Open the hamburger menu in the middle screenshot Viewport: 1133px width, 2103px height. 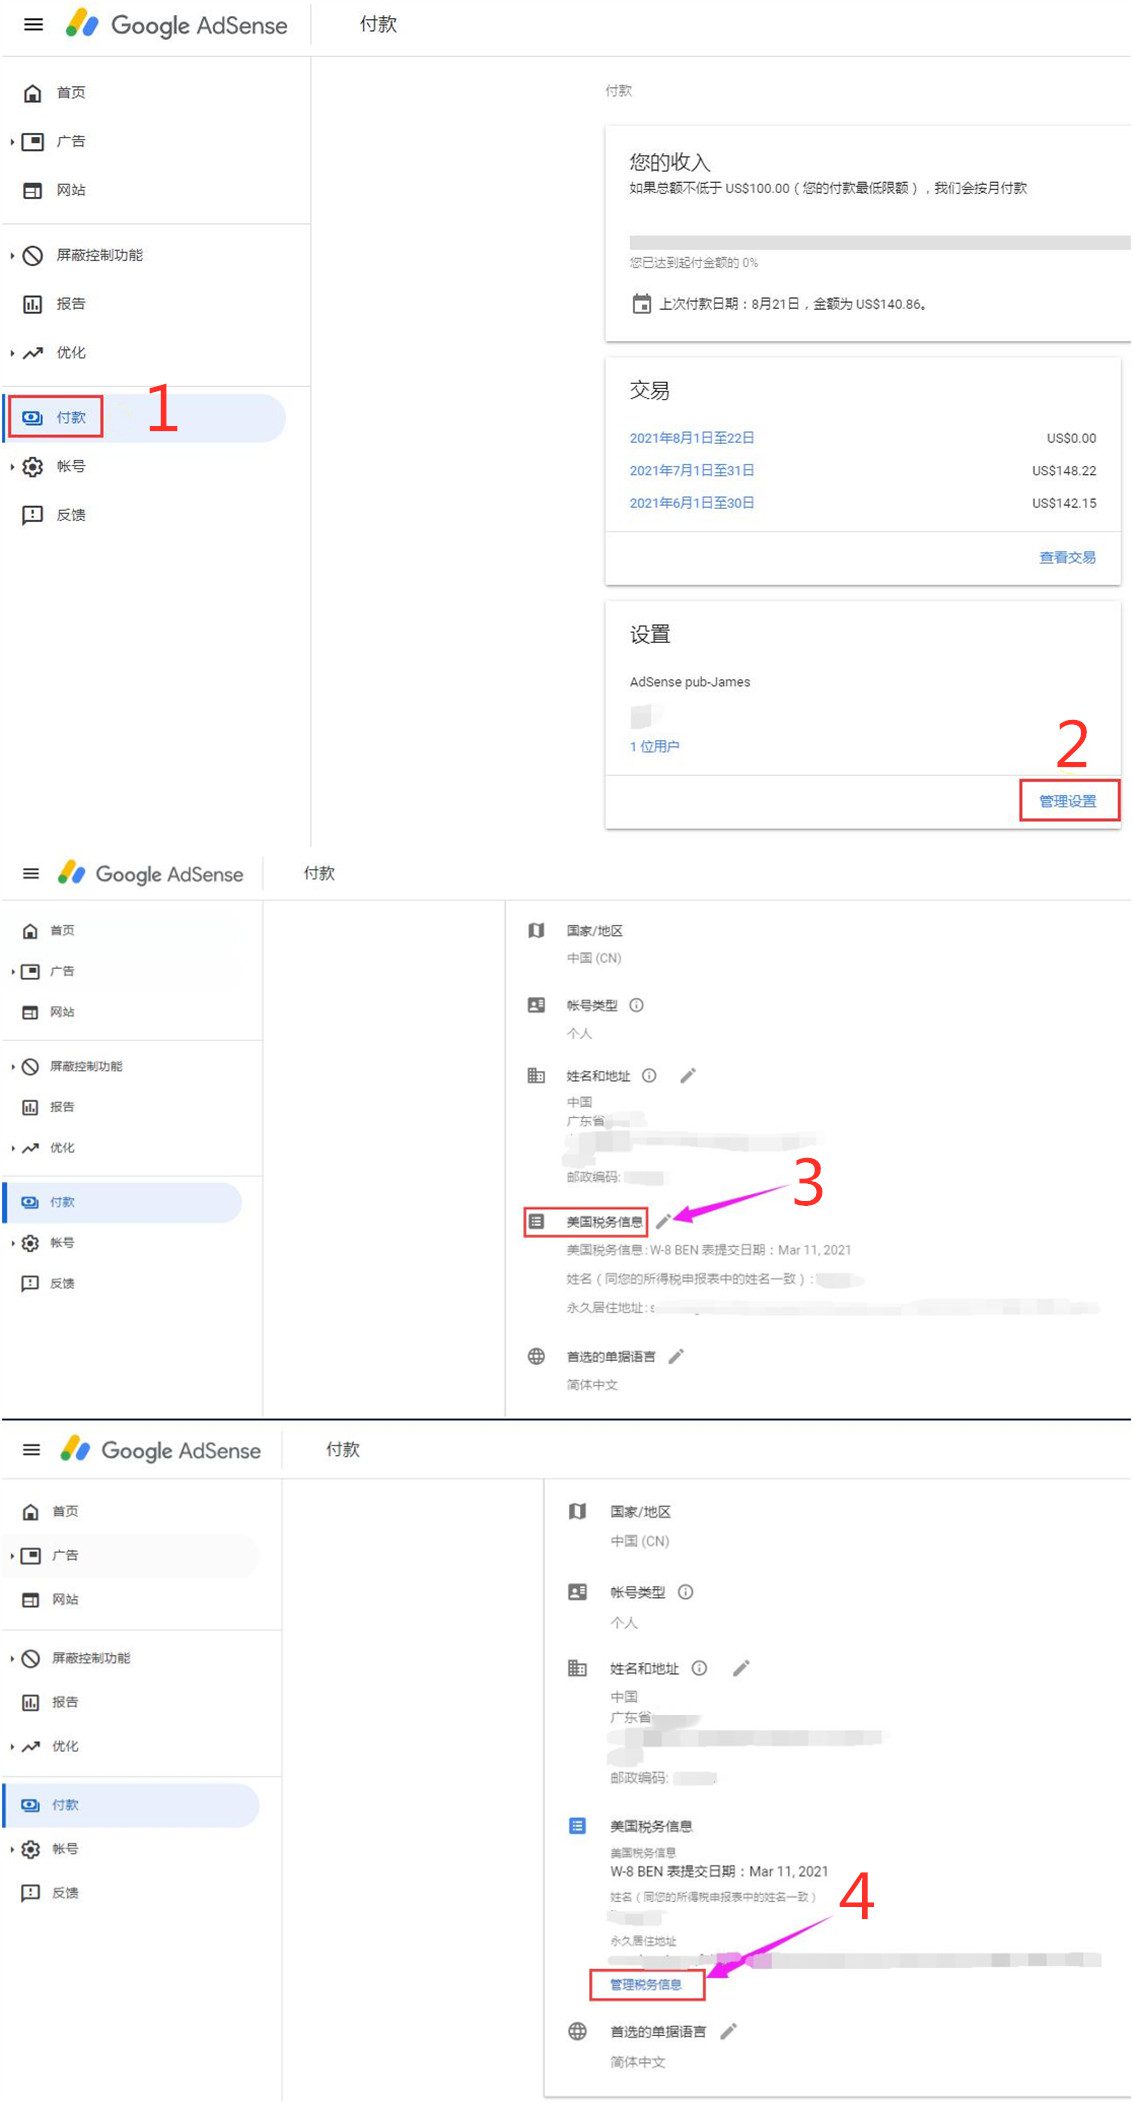pos(31,874)
